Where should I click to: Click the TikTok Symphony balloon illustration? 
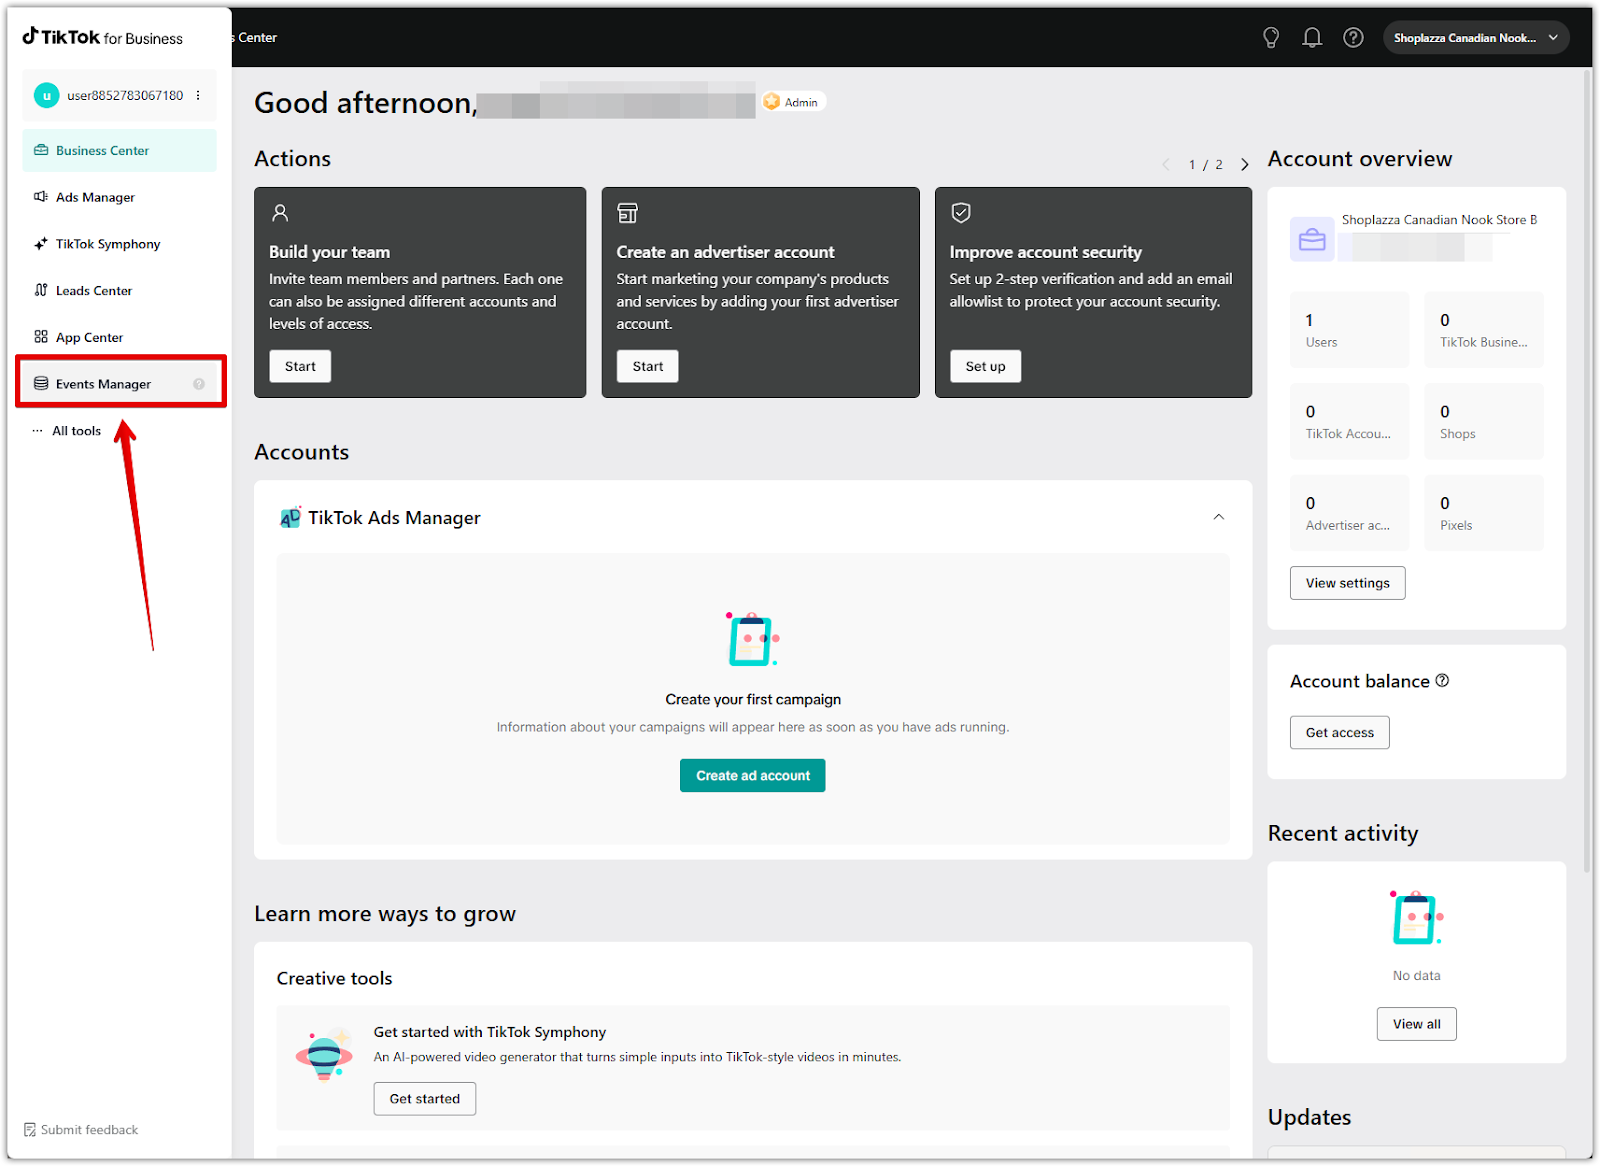coord(324,1055)
